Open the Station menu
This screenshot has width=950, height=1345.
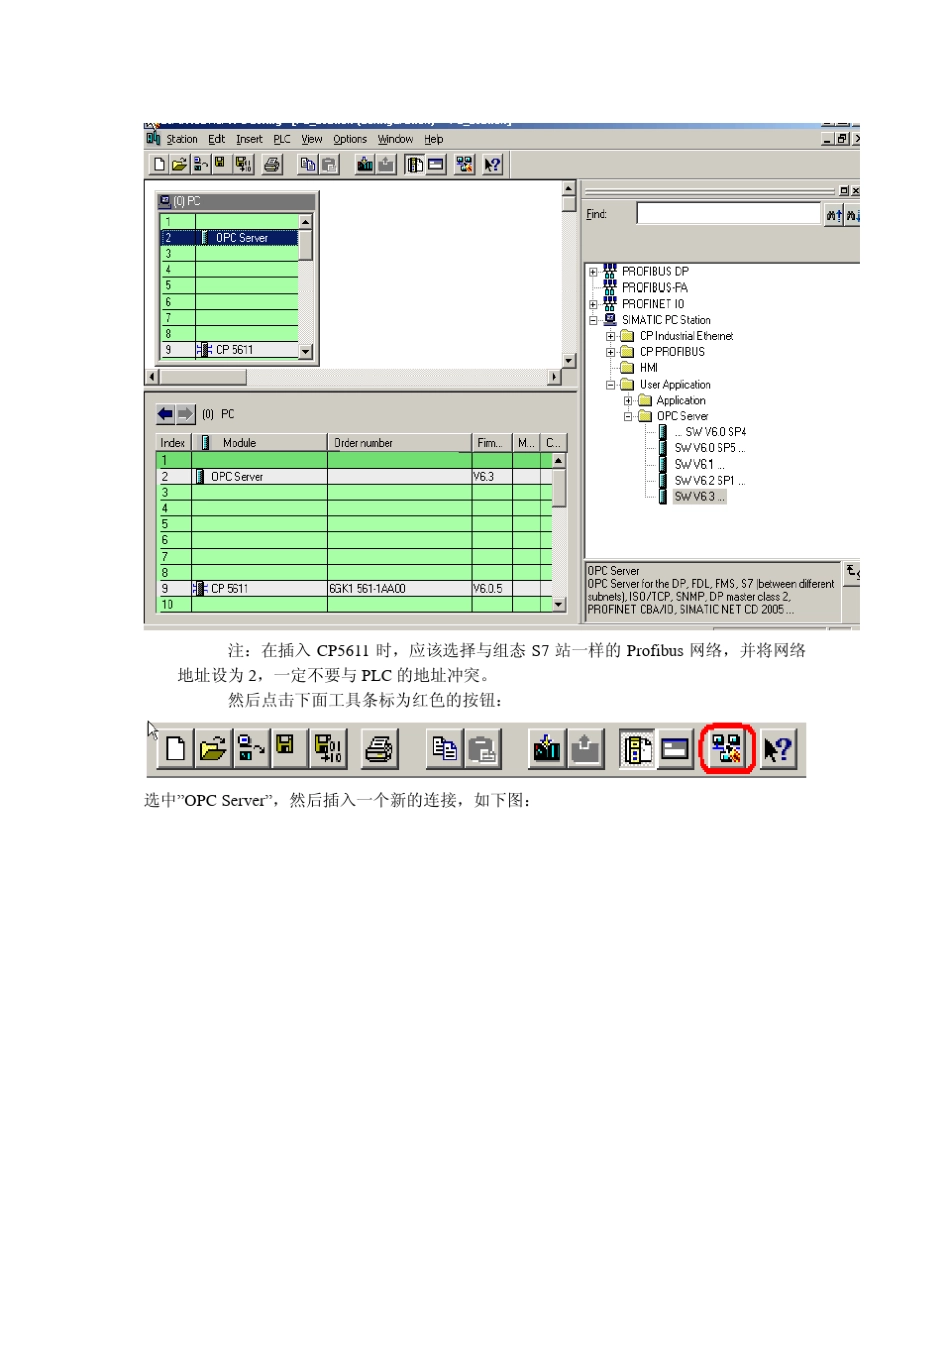point(182,140)
